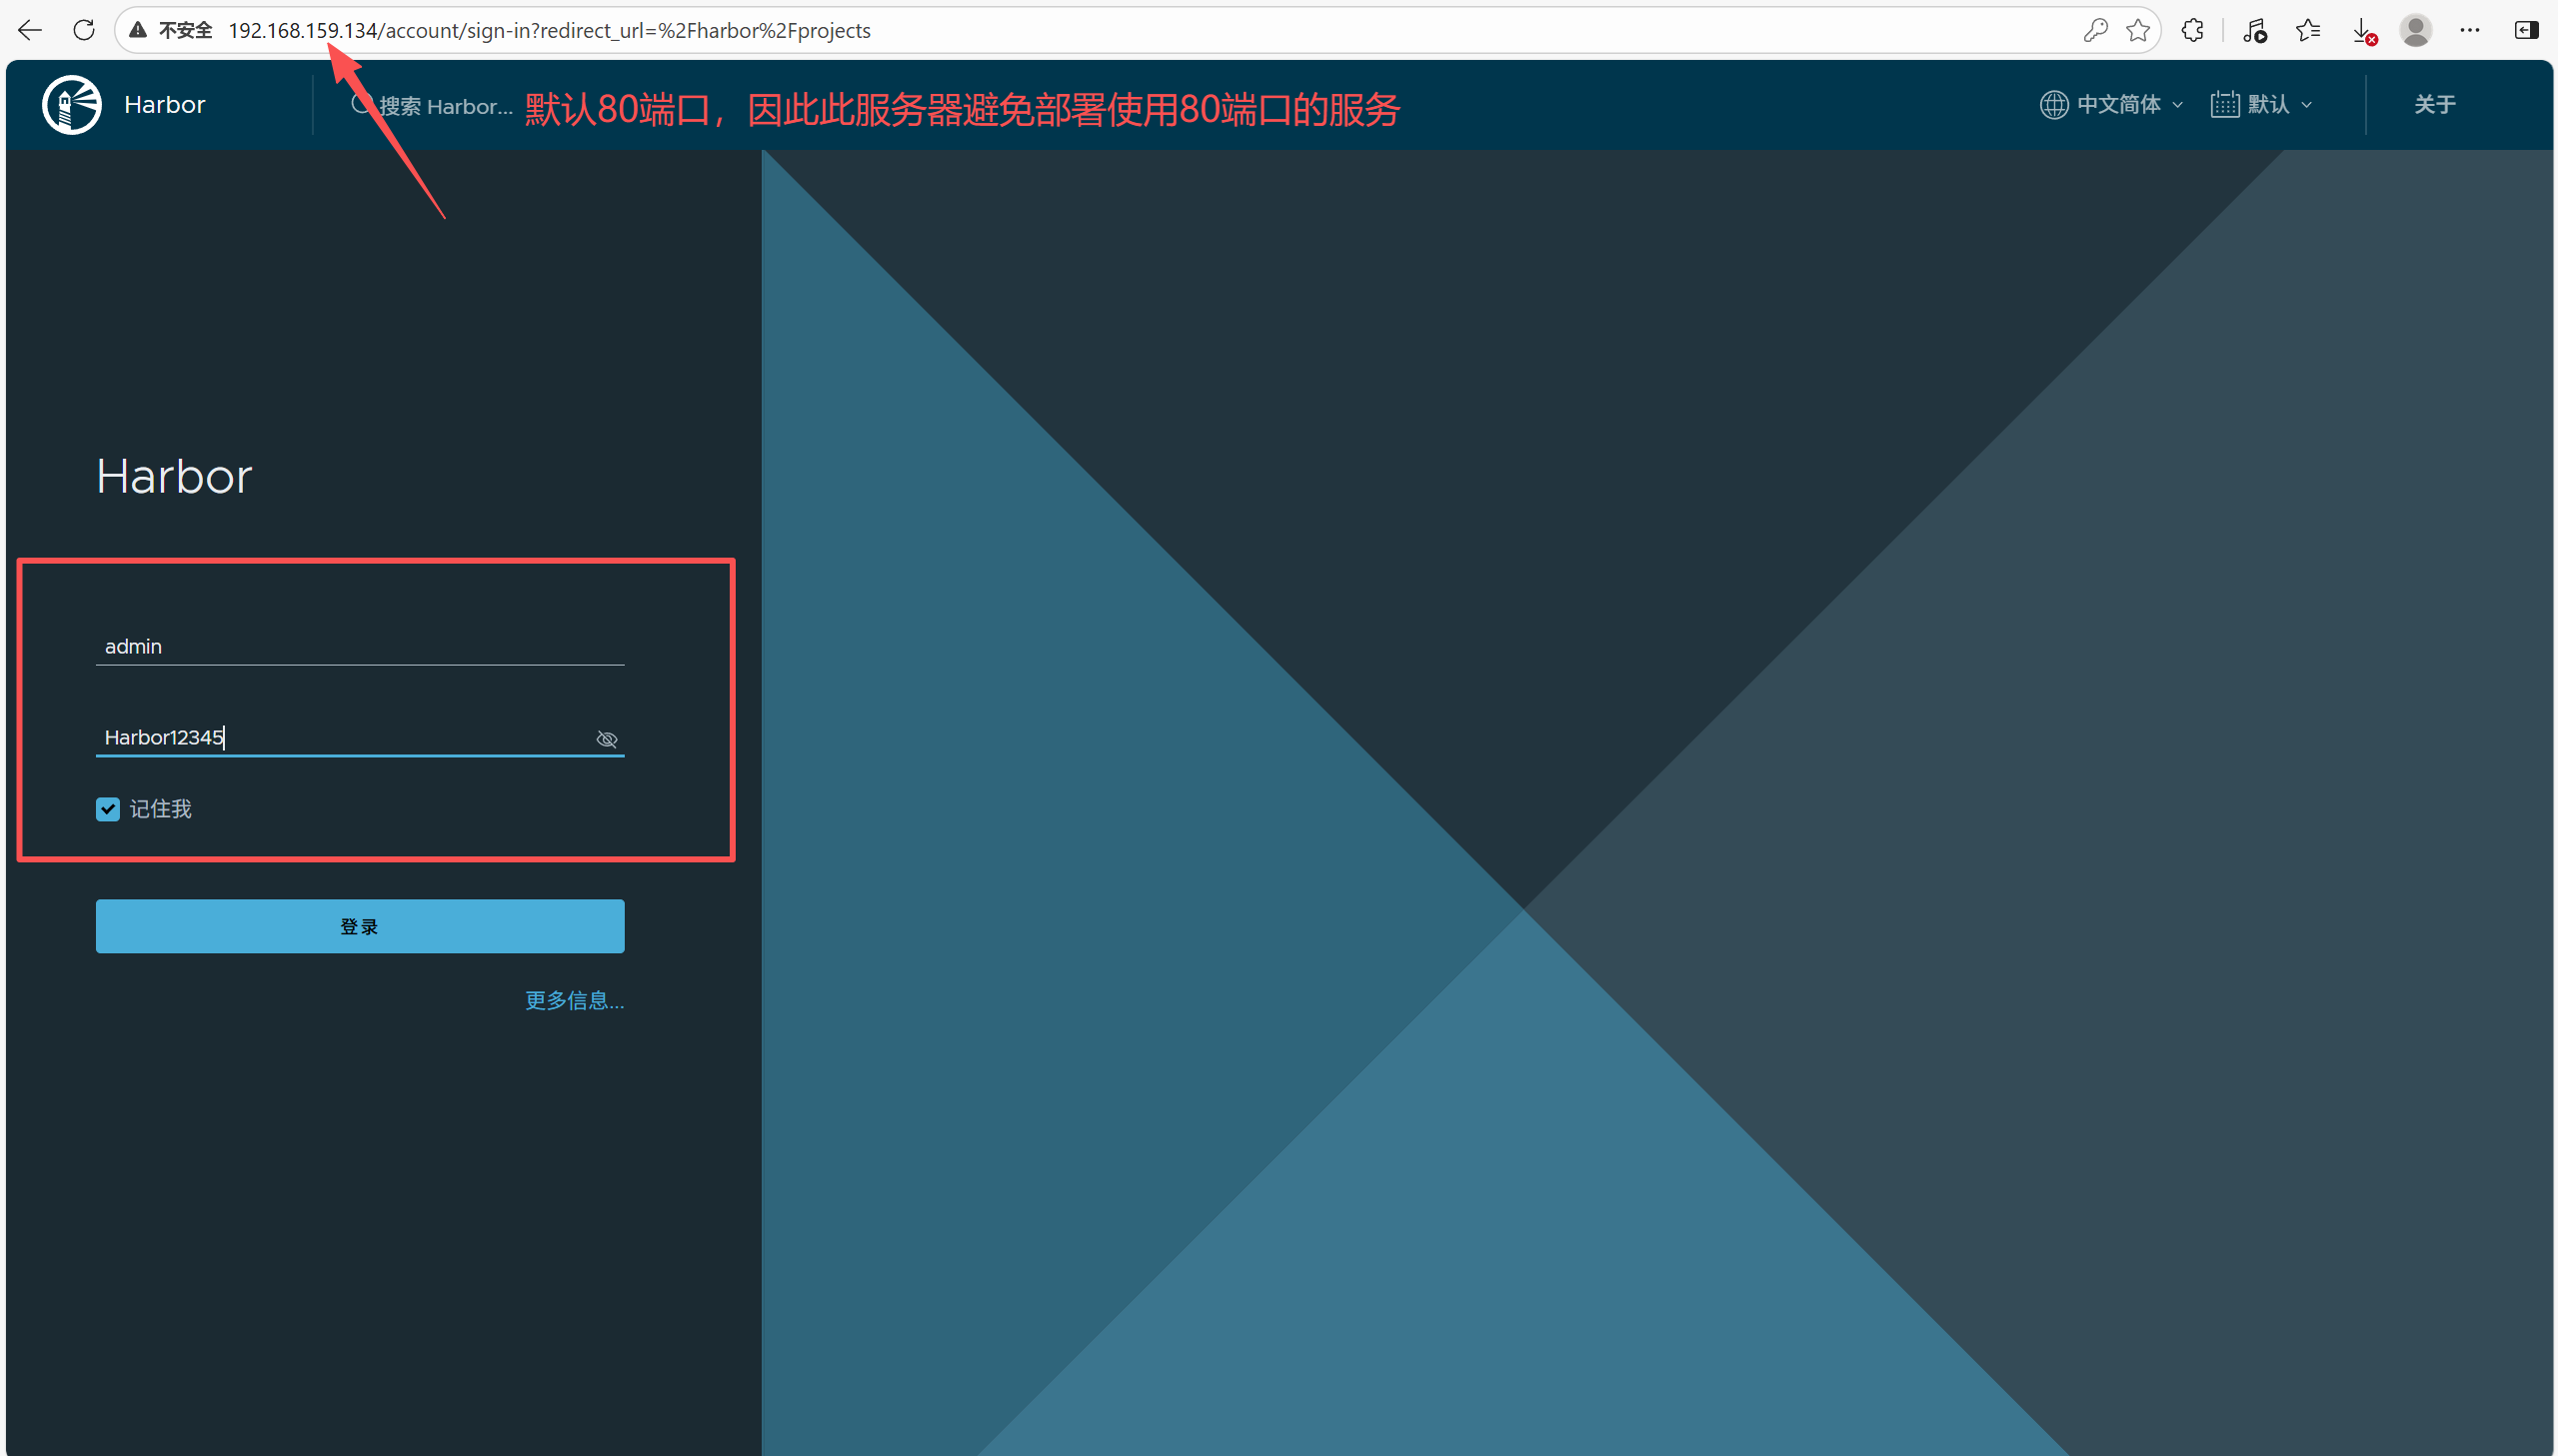
Task: Expand the 默认 date format dropdown
Action: pyautogui.click(x=2261, y=104)
